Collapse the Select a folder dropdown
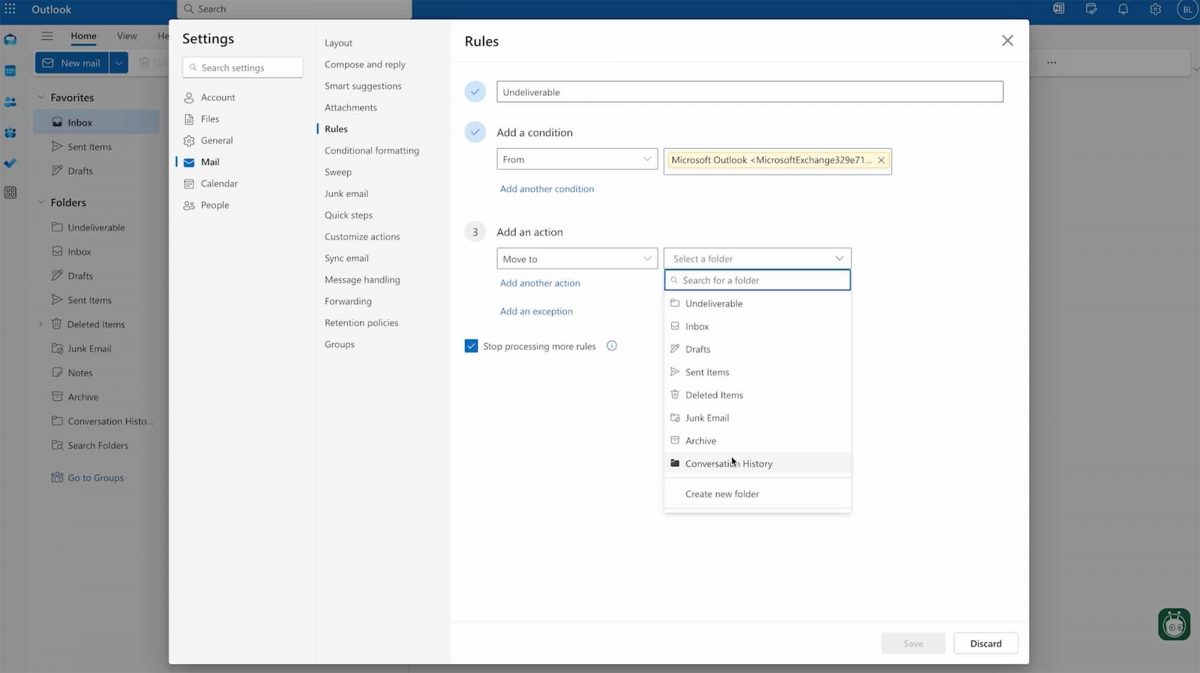The width and height of the screenshot is (1200, 673). (757, 258)
